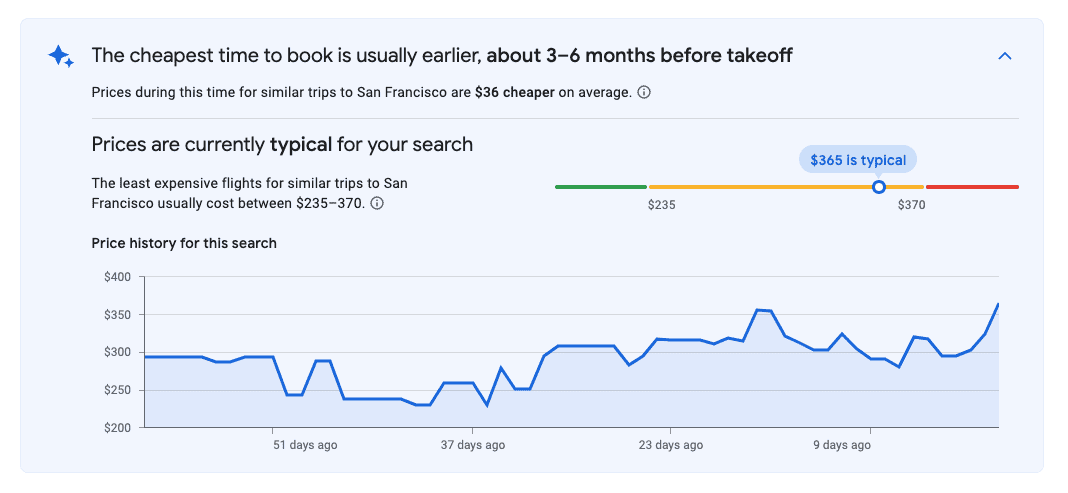Click the orange typical-price range segment
Viewport: 1068px width, 493px height.
pyautogui.click(x=760, y=187)
